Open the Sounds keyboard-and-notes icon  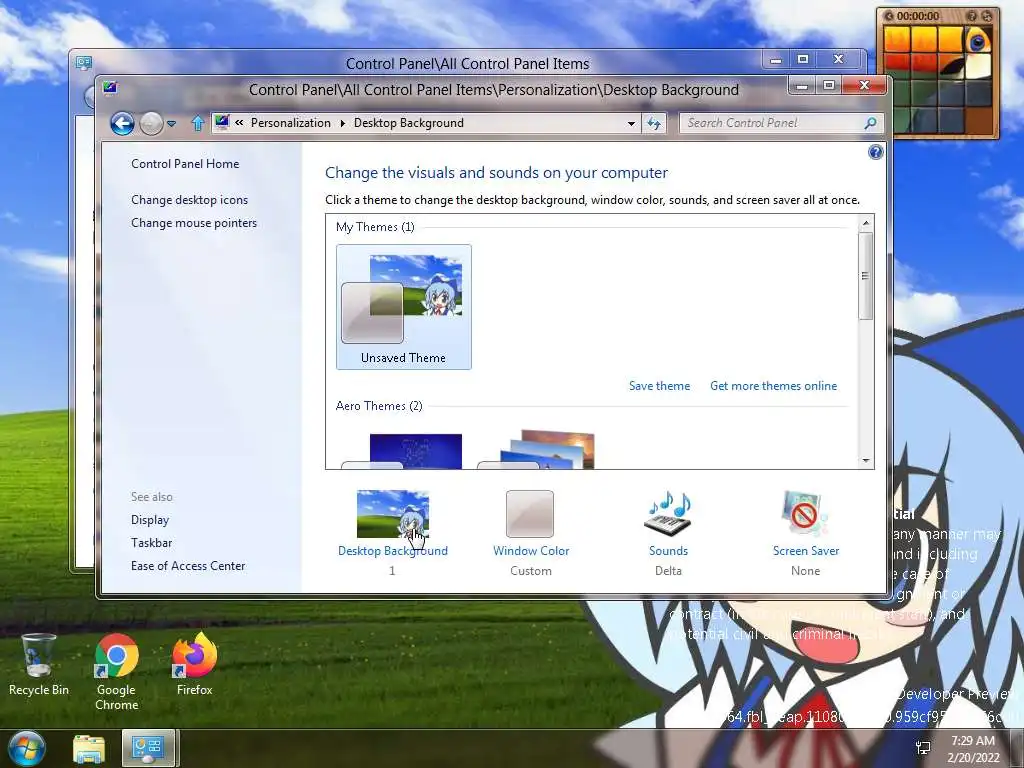[x=667, y=514]
